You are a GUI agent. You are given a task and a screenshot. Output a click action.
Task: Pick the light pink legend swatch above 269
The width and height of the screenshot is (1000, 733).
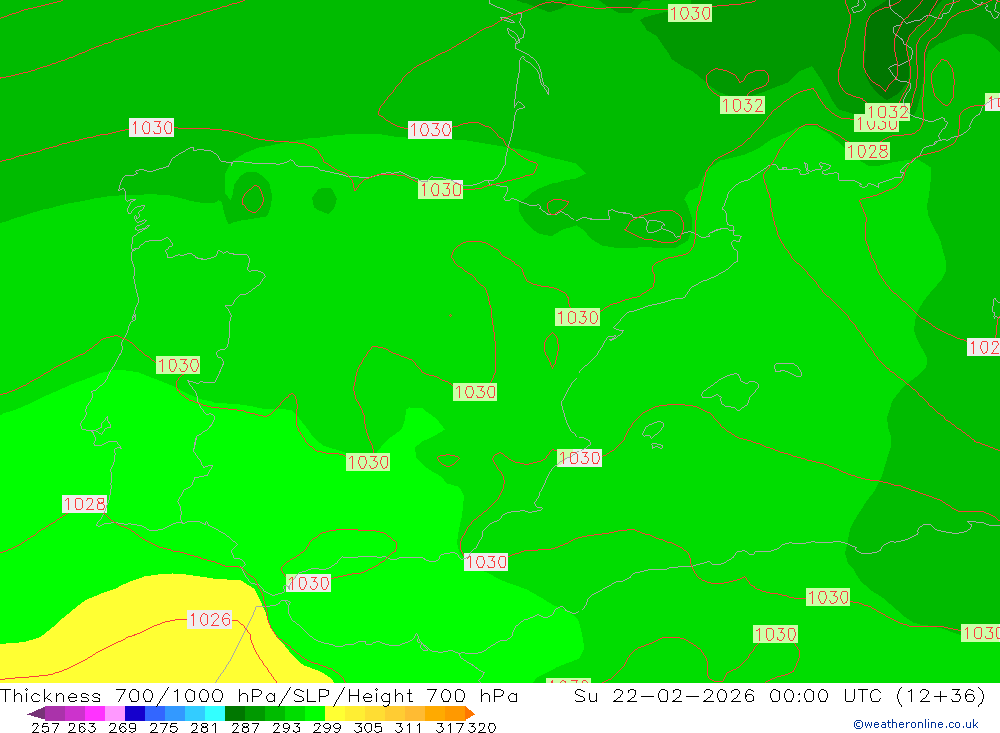[115, 713]
